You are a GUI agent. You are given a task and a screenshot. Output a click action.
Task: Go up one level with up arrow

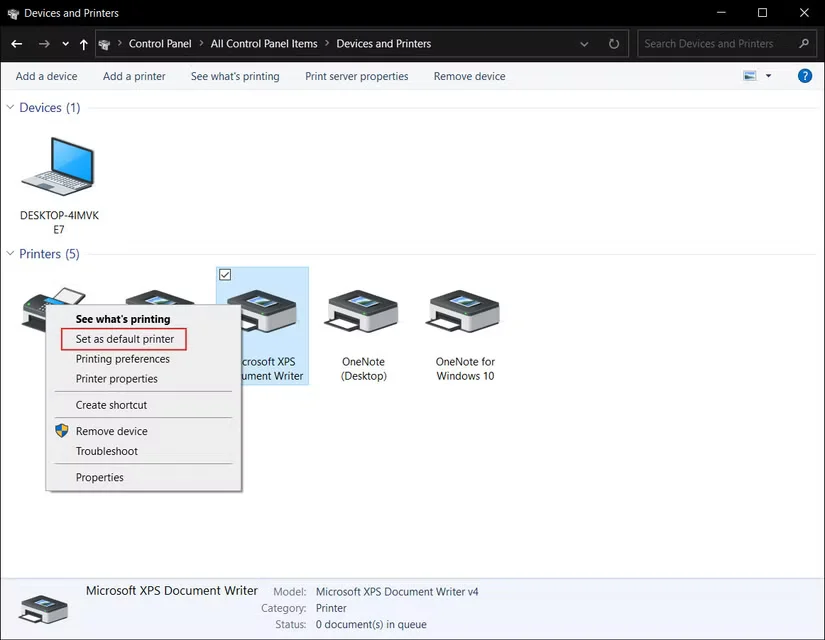[83, 44]
